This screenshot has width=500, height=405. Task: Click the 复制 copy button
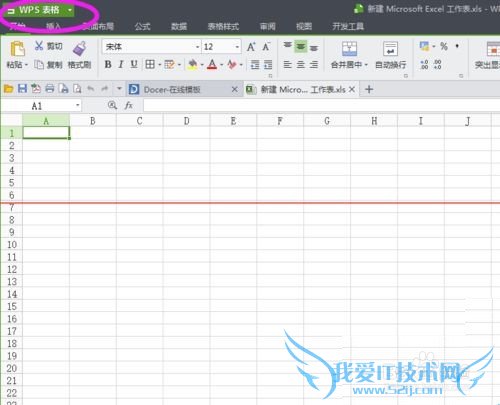48,65
